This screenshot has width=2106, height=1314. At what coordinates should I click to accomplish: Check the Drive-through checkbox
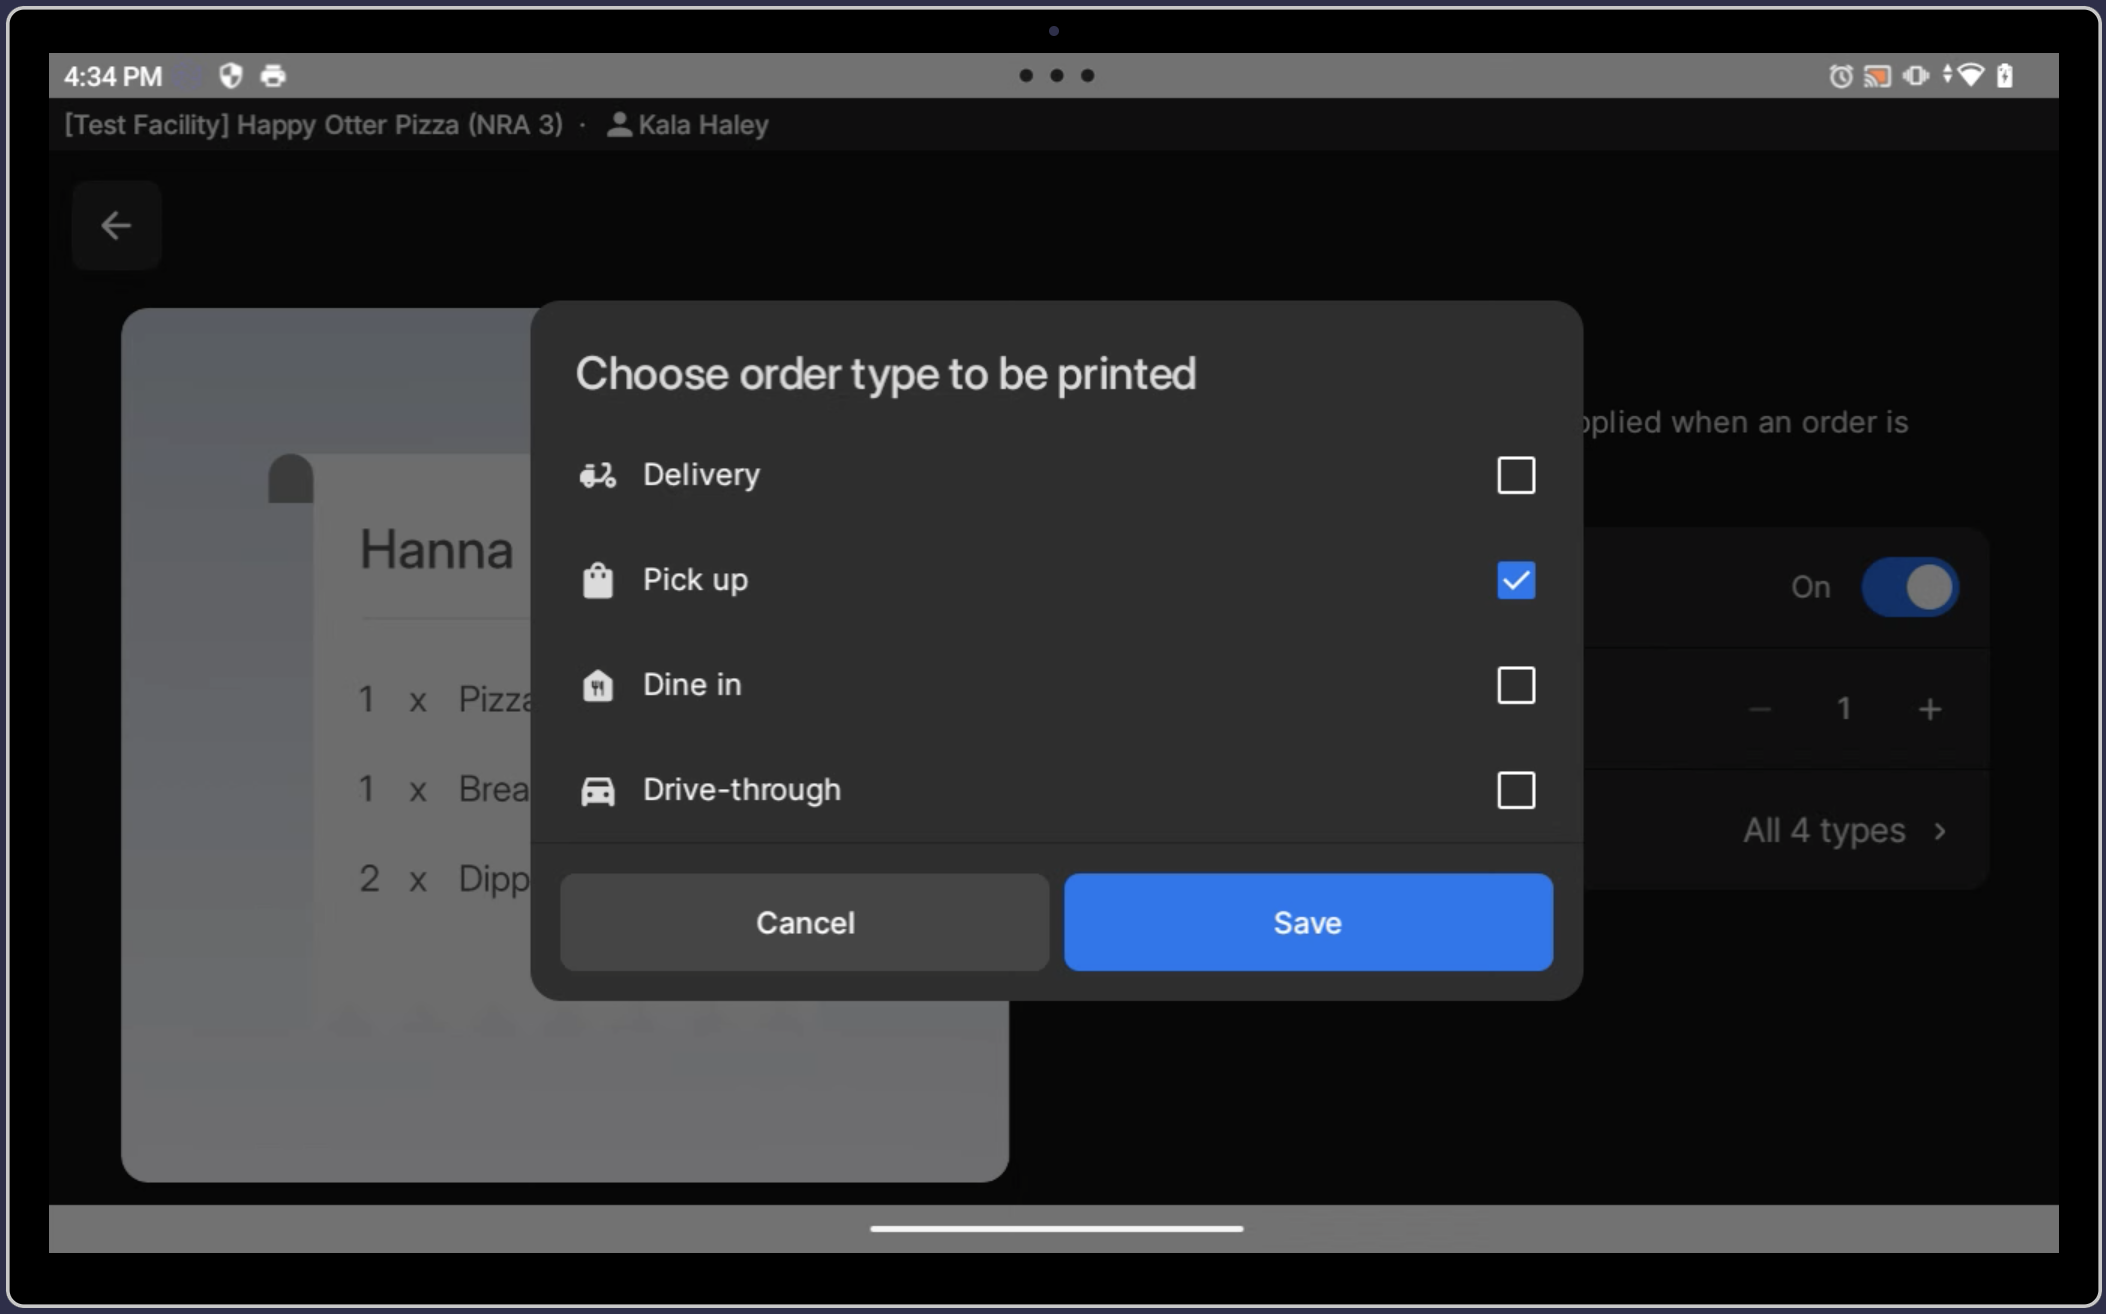[x=1515, y=790]
